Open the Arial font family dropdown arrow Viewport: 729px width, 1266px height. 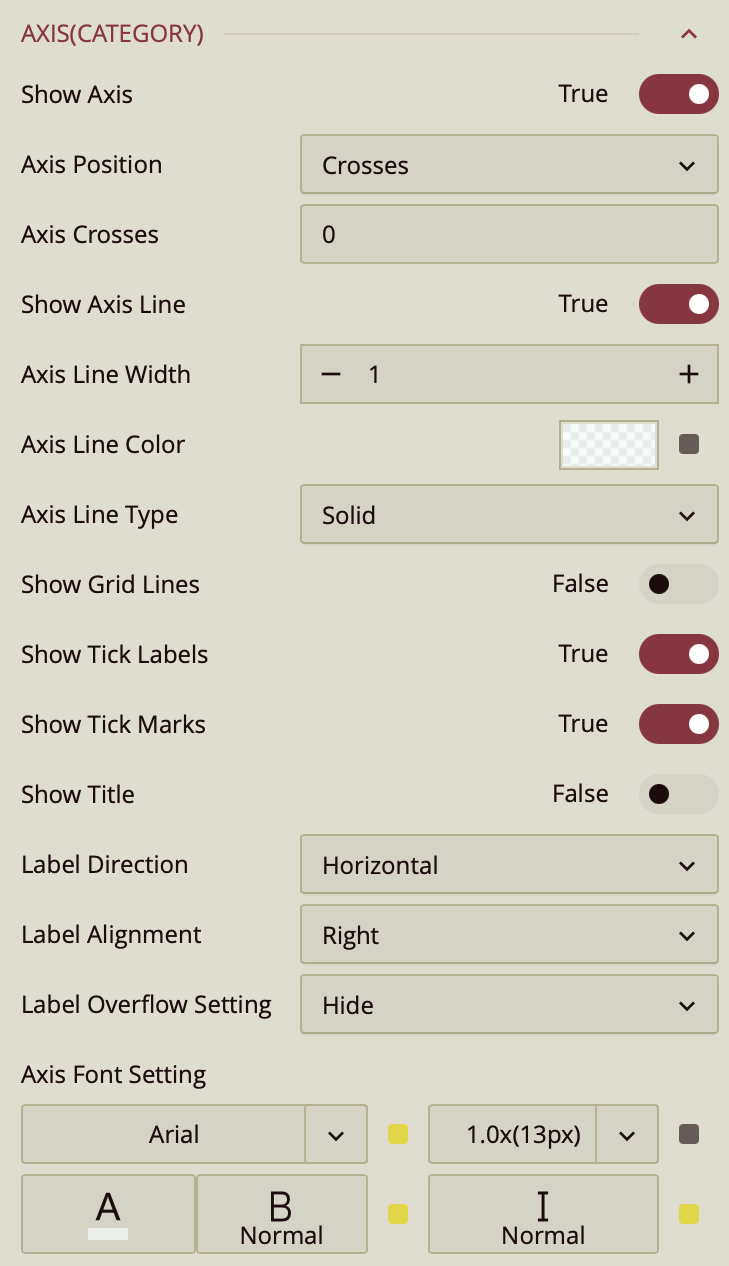coord(336,1135)
